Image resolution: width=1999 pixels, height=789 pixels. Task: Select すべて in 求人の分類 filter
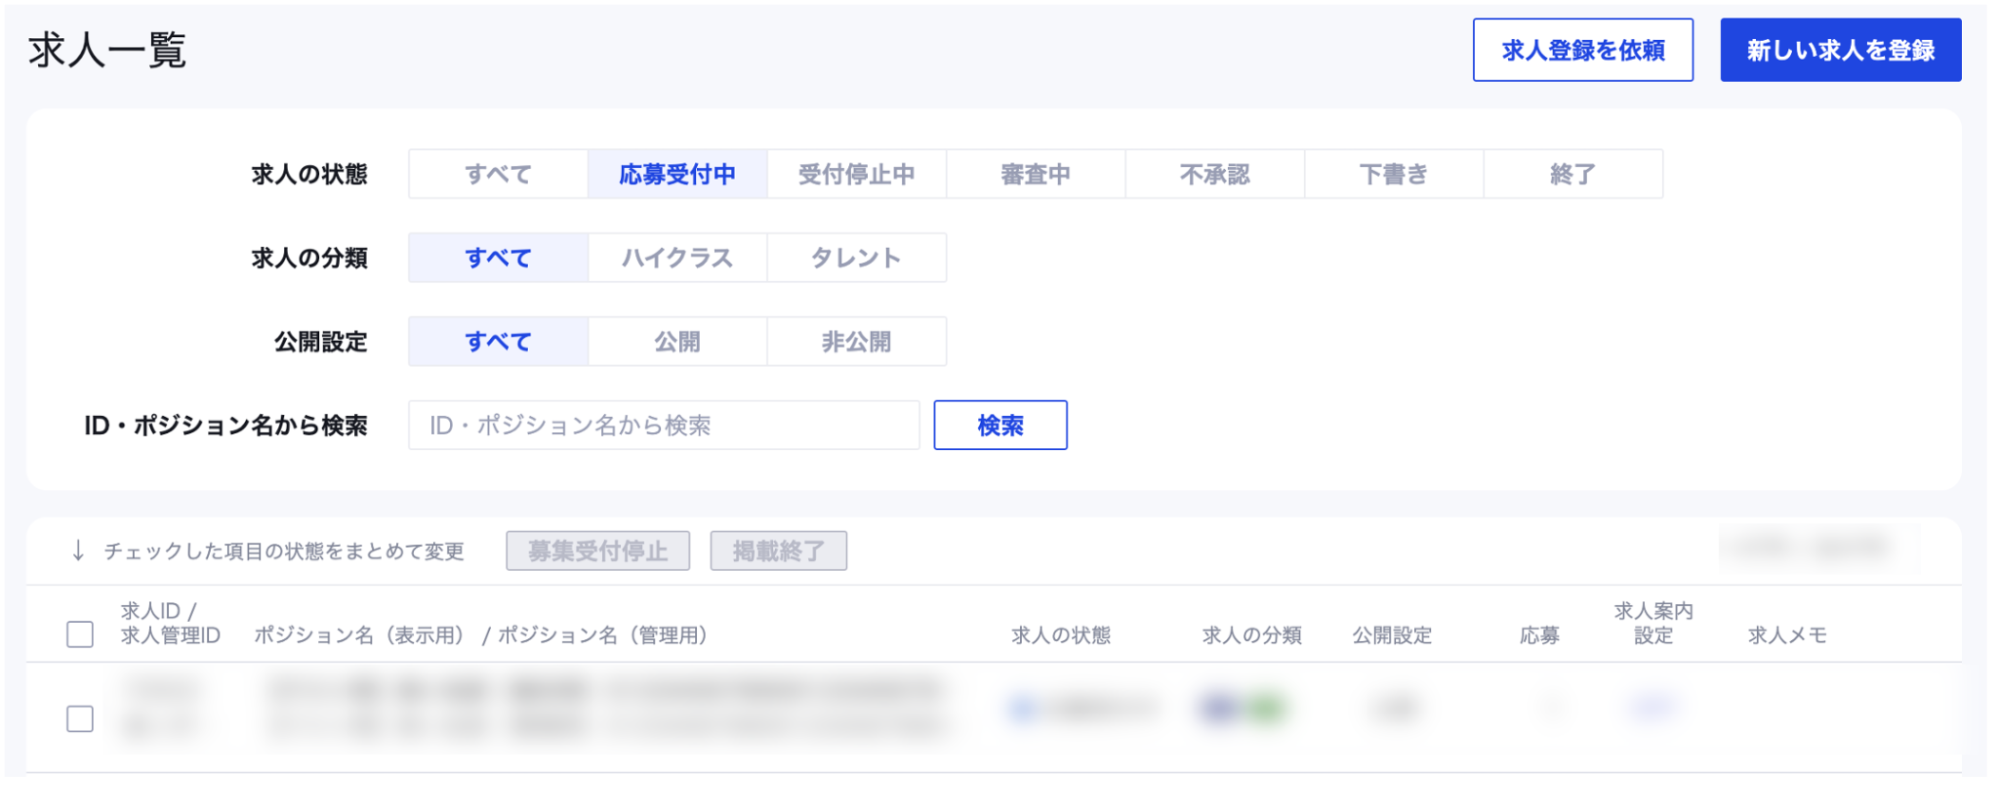pos(498,258)
